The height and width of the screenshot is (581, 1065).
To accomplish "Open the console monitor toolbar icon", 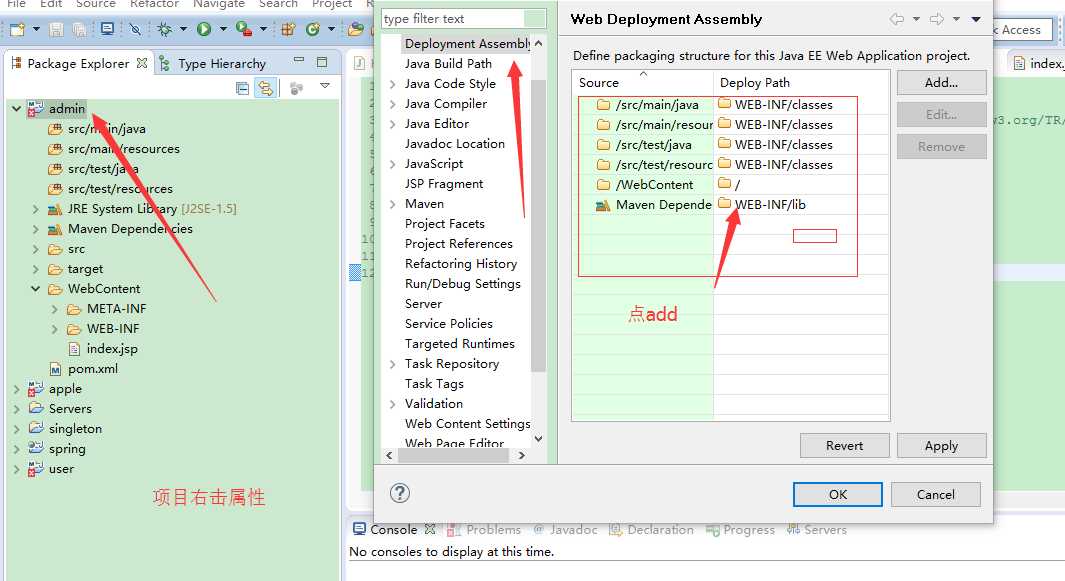I will [x=107, y=29].
